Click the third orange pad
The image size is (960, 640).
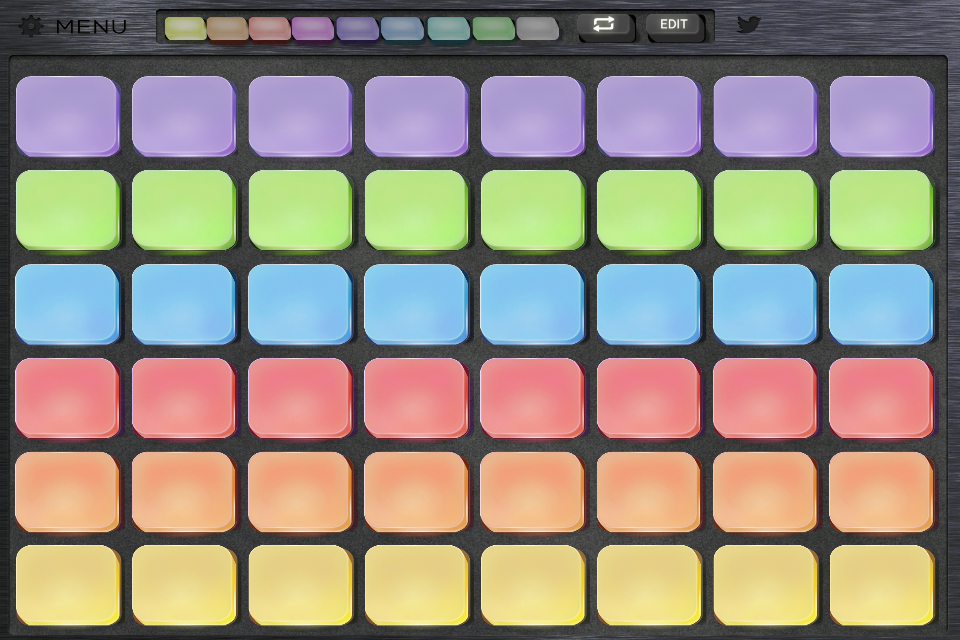300,492
